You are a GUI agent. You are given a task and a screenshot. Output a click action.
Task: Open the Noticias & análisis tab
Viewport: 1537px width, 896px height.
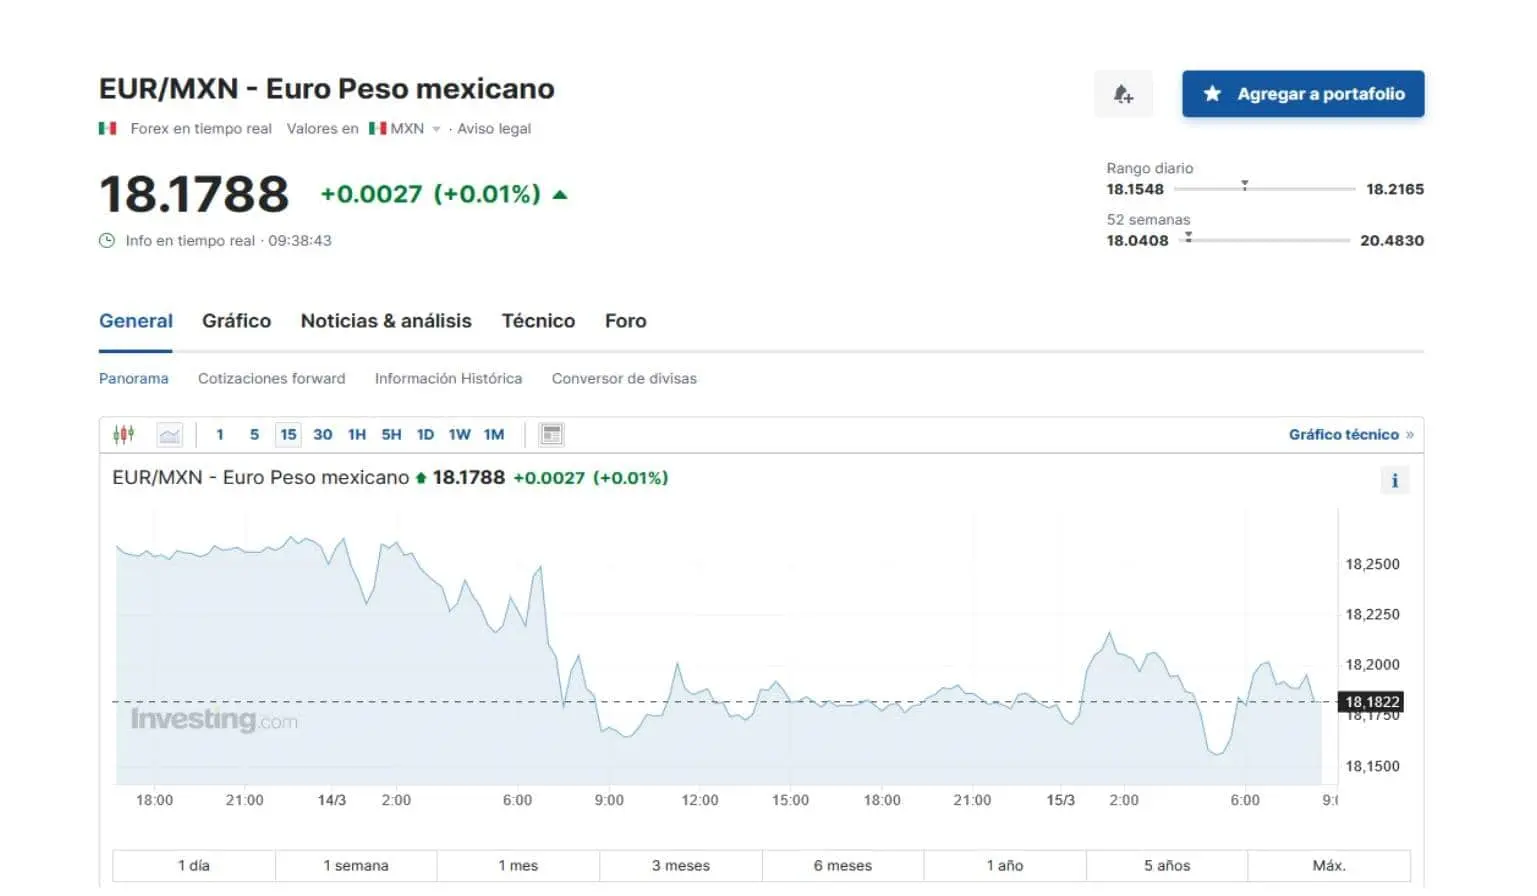(386, 321)
